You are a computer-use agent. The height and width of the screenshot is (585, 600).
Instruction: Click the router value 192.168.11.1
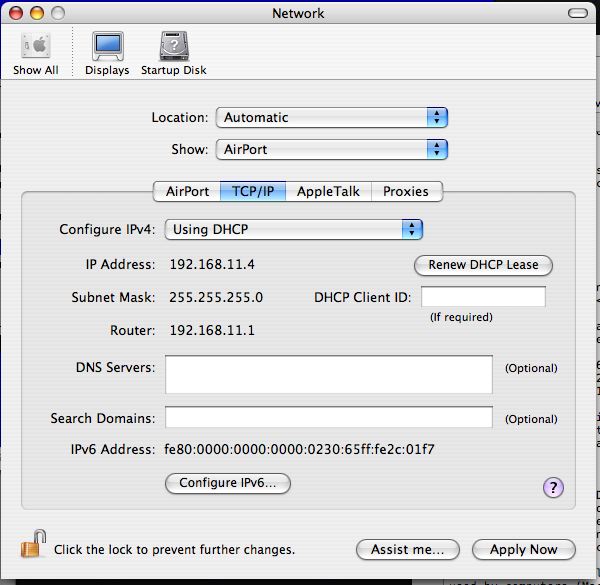click(x=212, y=330)
